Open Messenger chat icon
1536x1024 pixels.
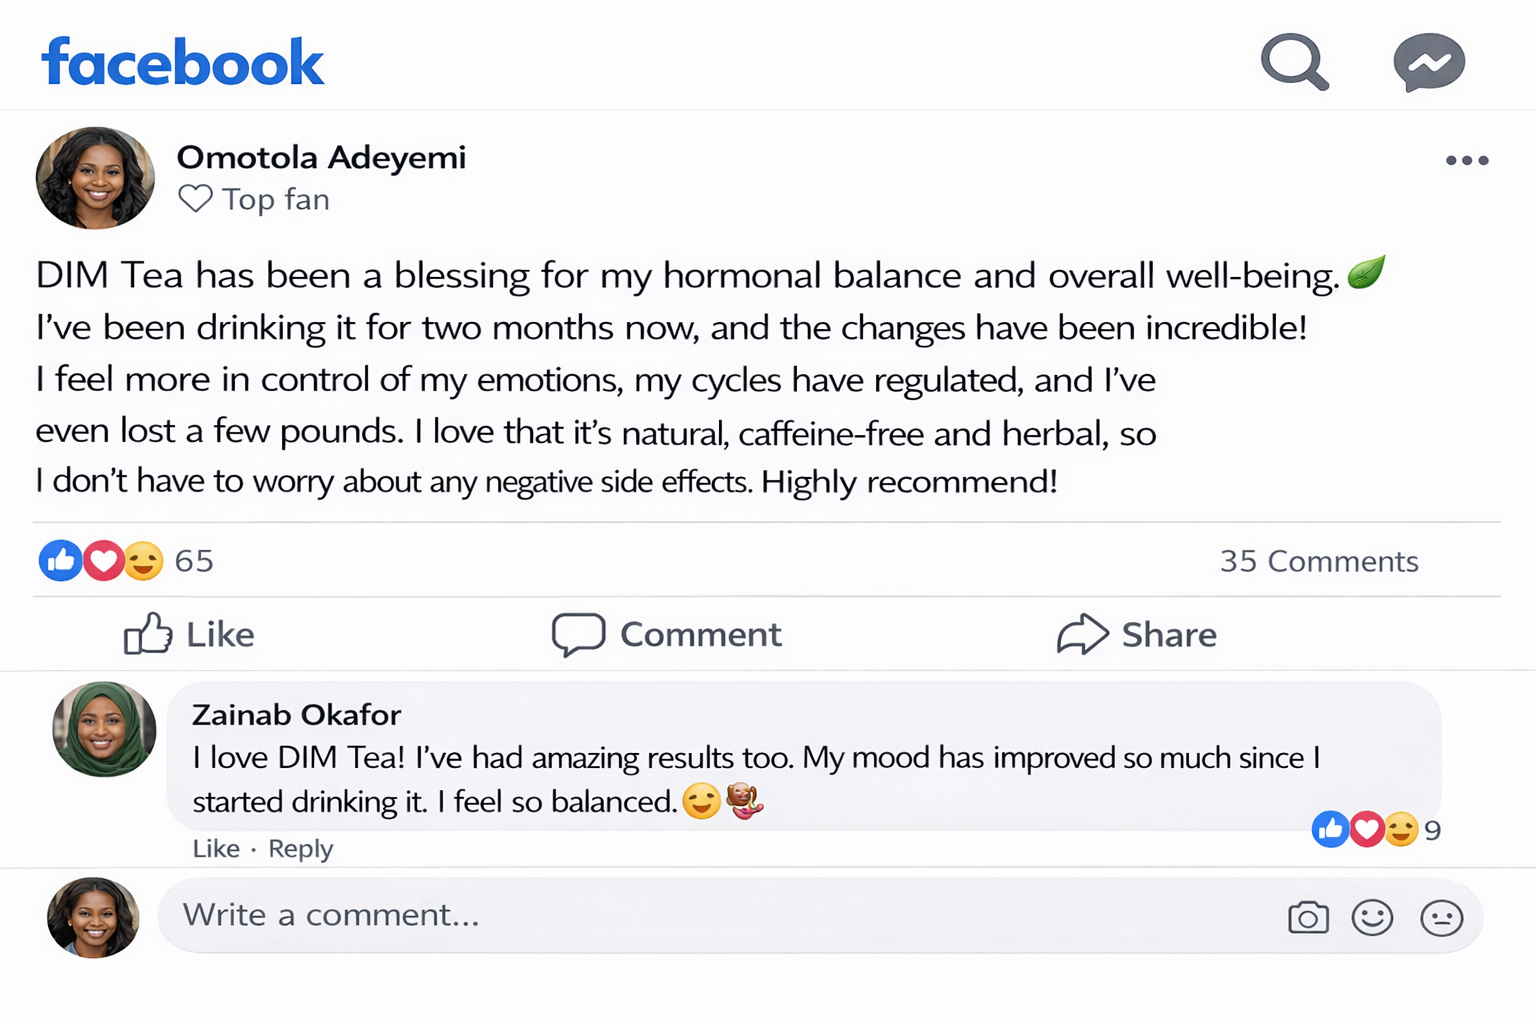(x=1429, y=62)
